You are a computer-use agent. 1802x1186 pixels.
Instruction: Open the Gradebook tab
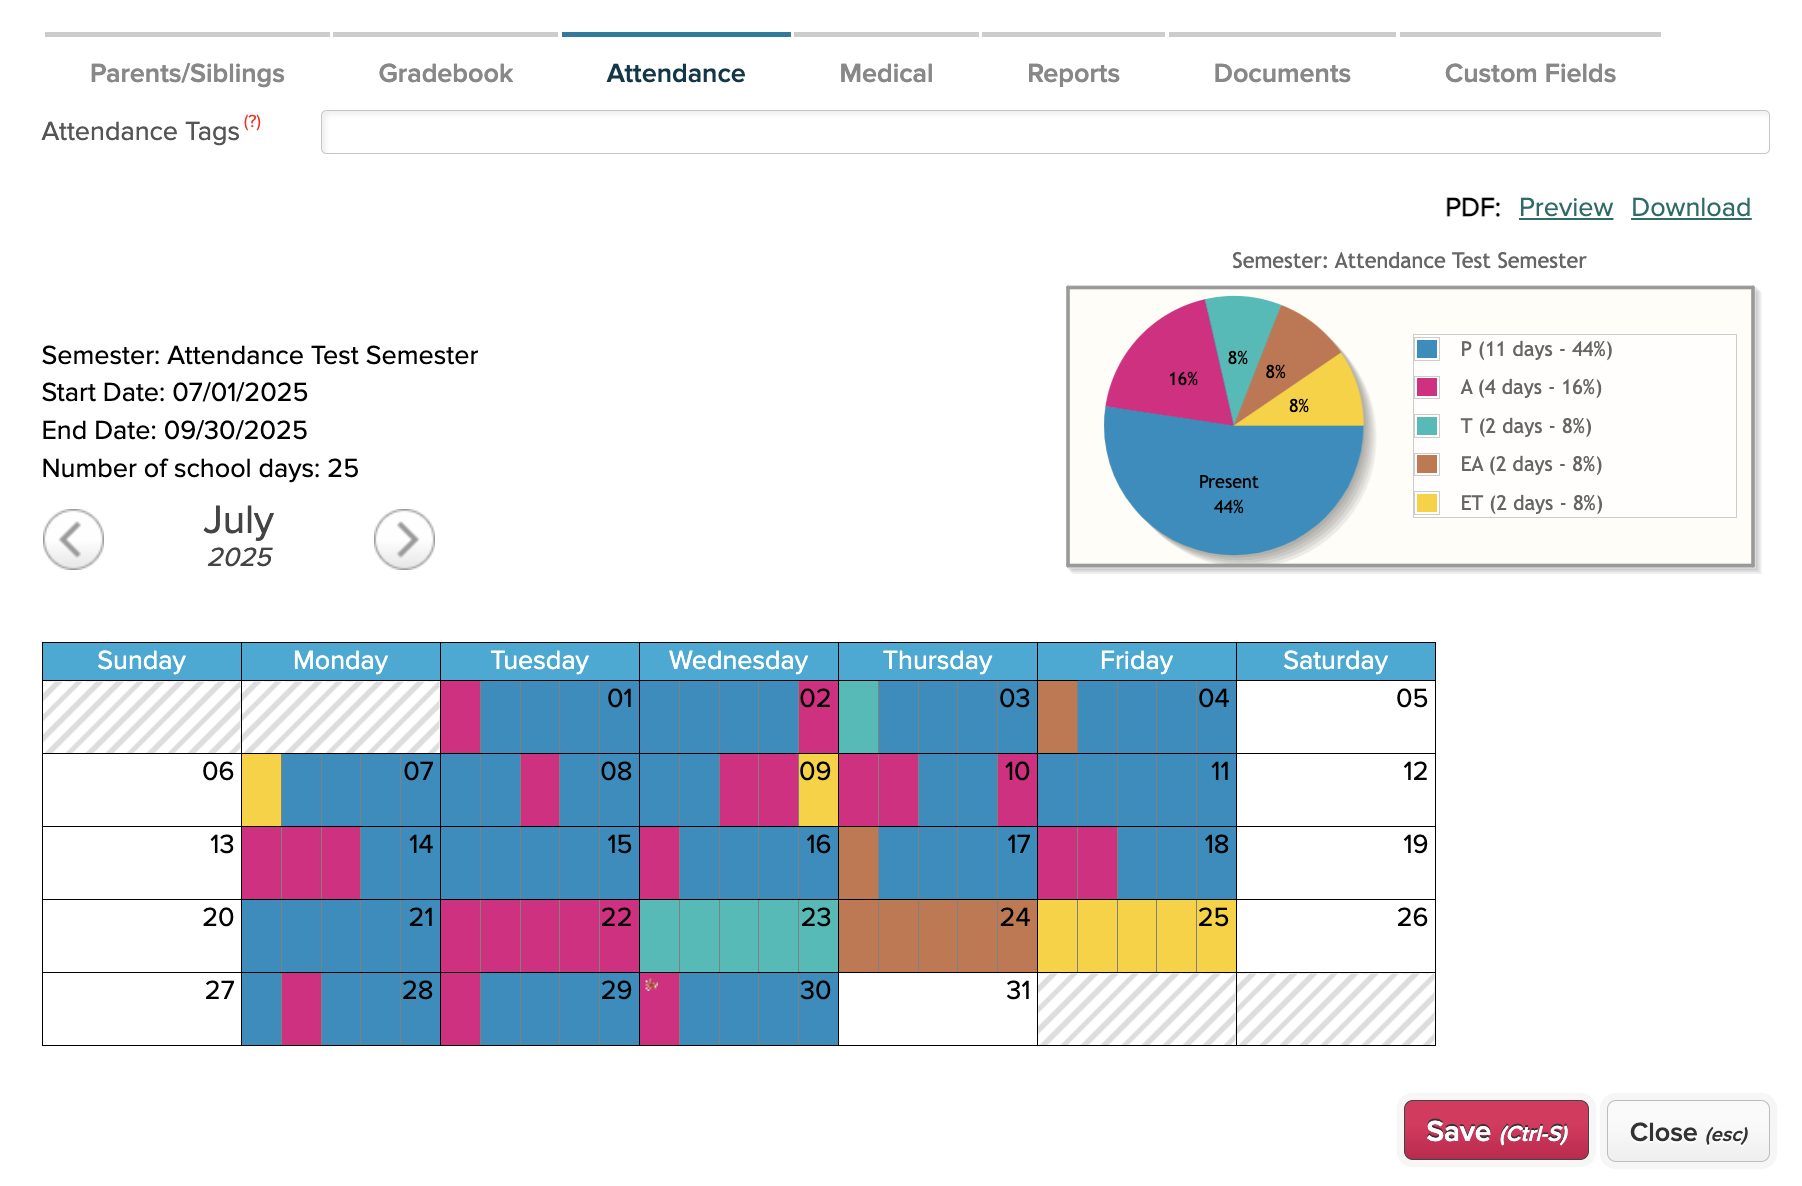(445, 73)
